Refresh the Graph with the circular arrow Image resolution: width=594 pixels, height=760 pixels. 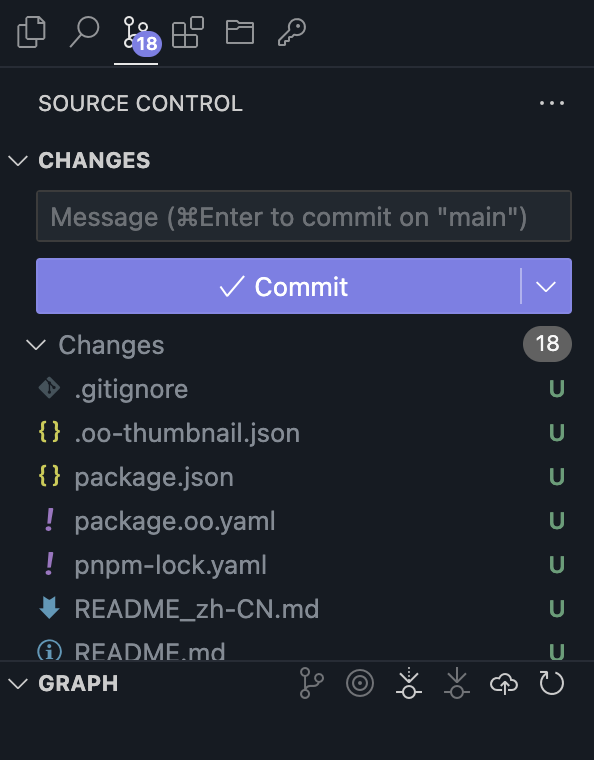pyautogui.click(x=552, y=683)
